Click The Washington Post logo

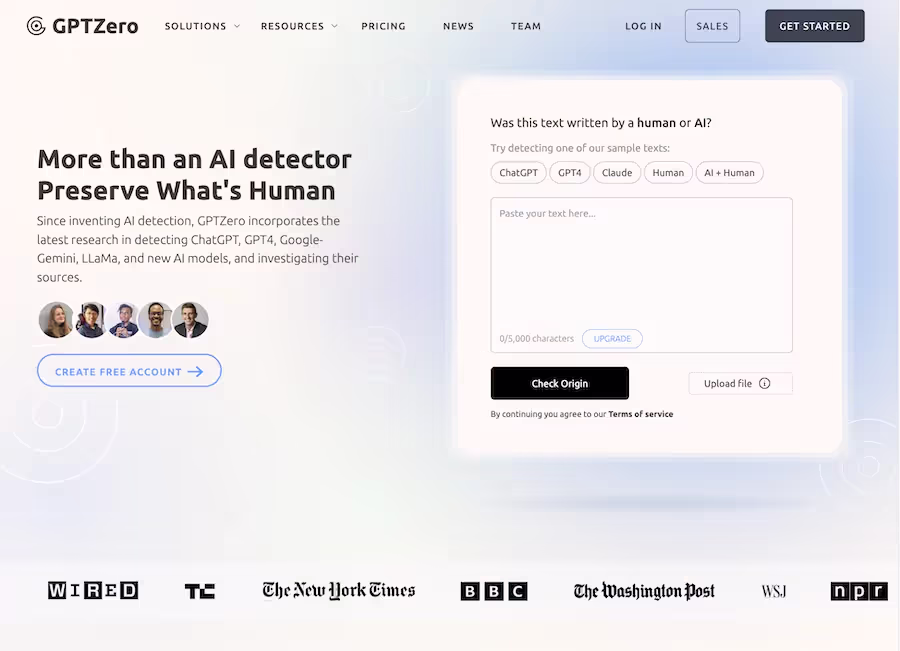[644, 591]
